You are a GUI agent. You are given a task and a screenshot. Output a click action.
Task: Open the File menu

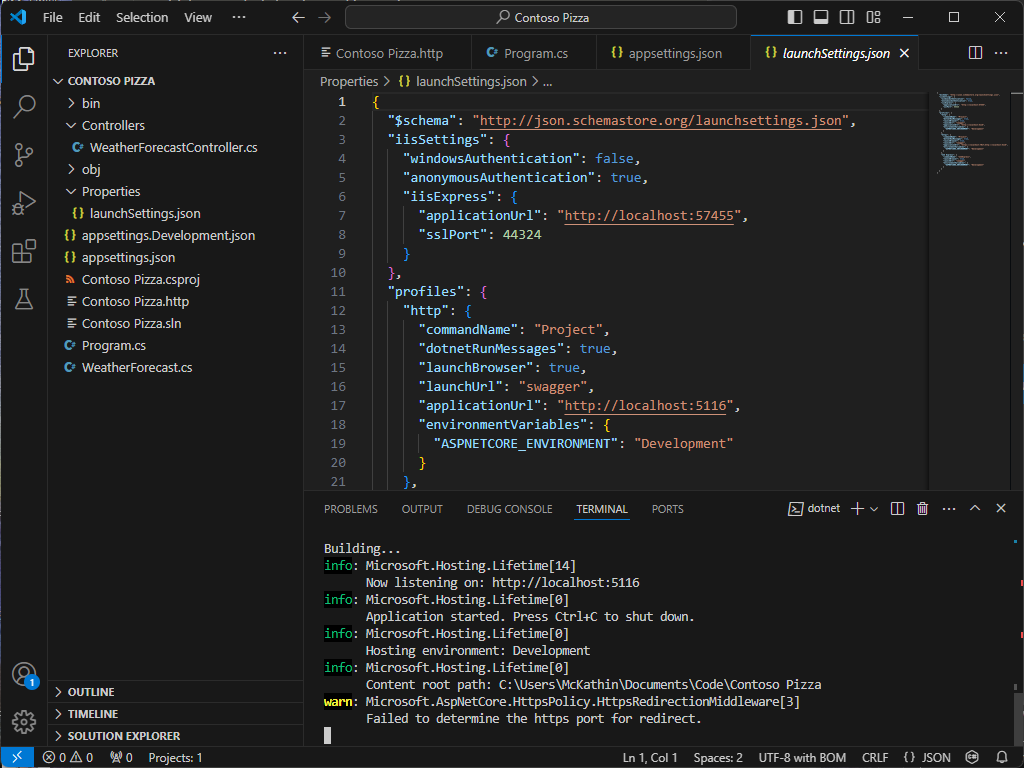click(53, 18)
